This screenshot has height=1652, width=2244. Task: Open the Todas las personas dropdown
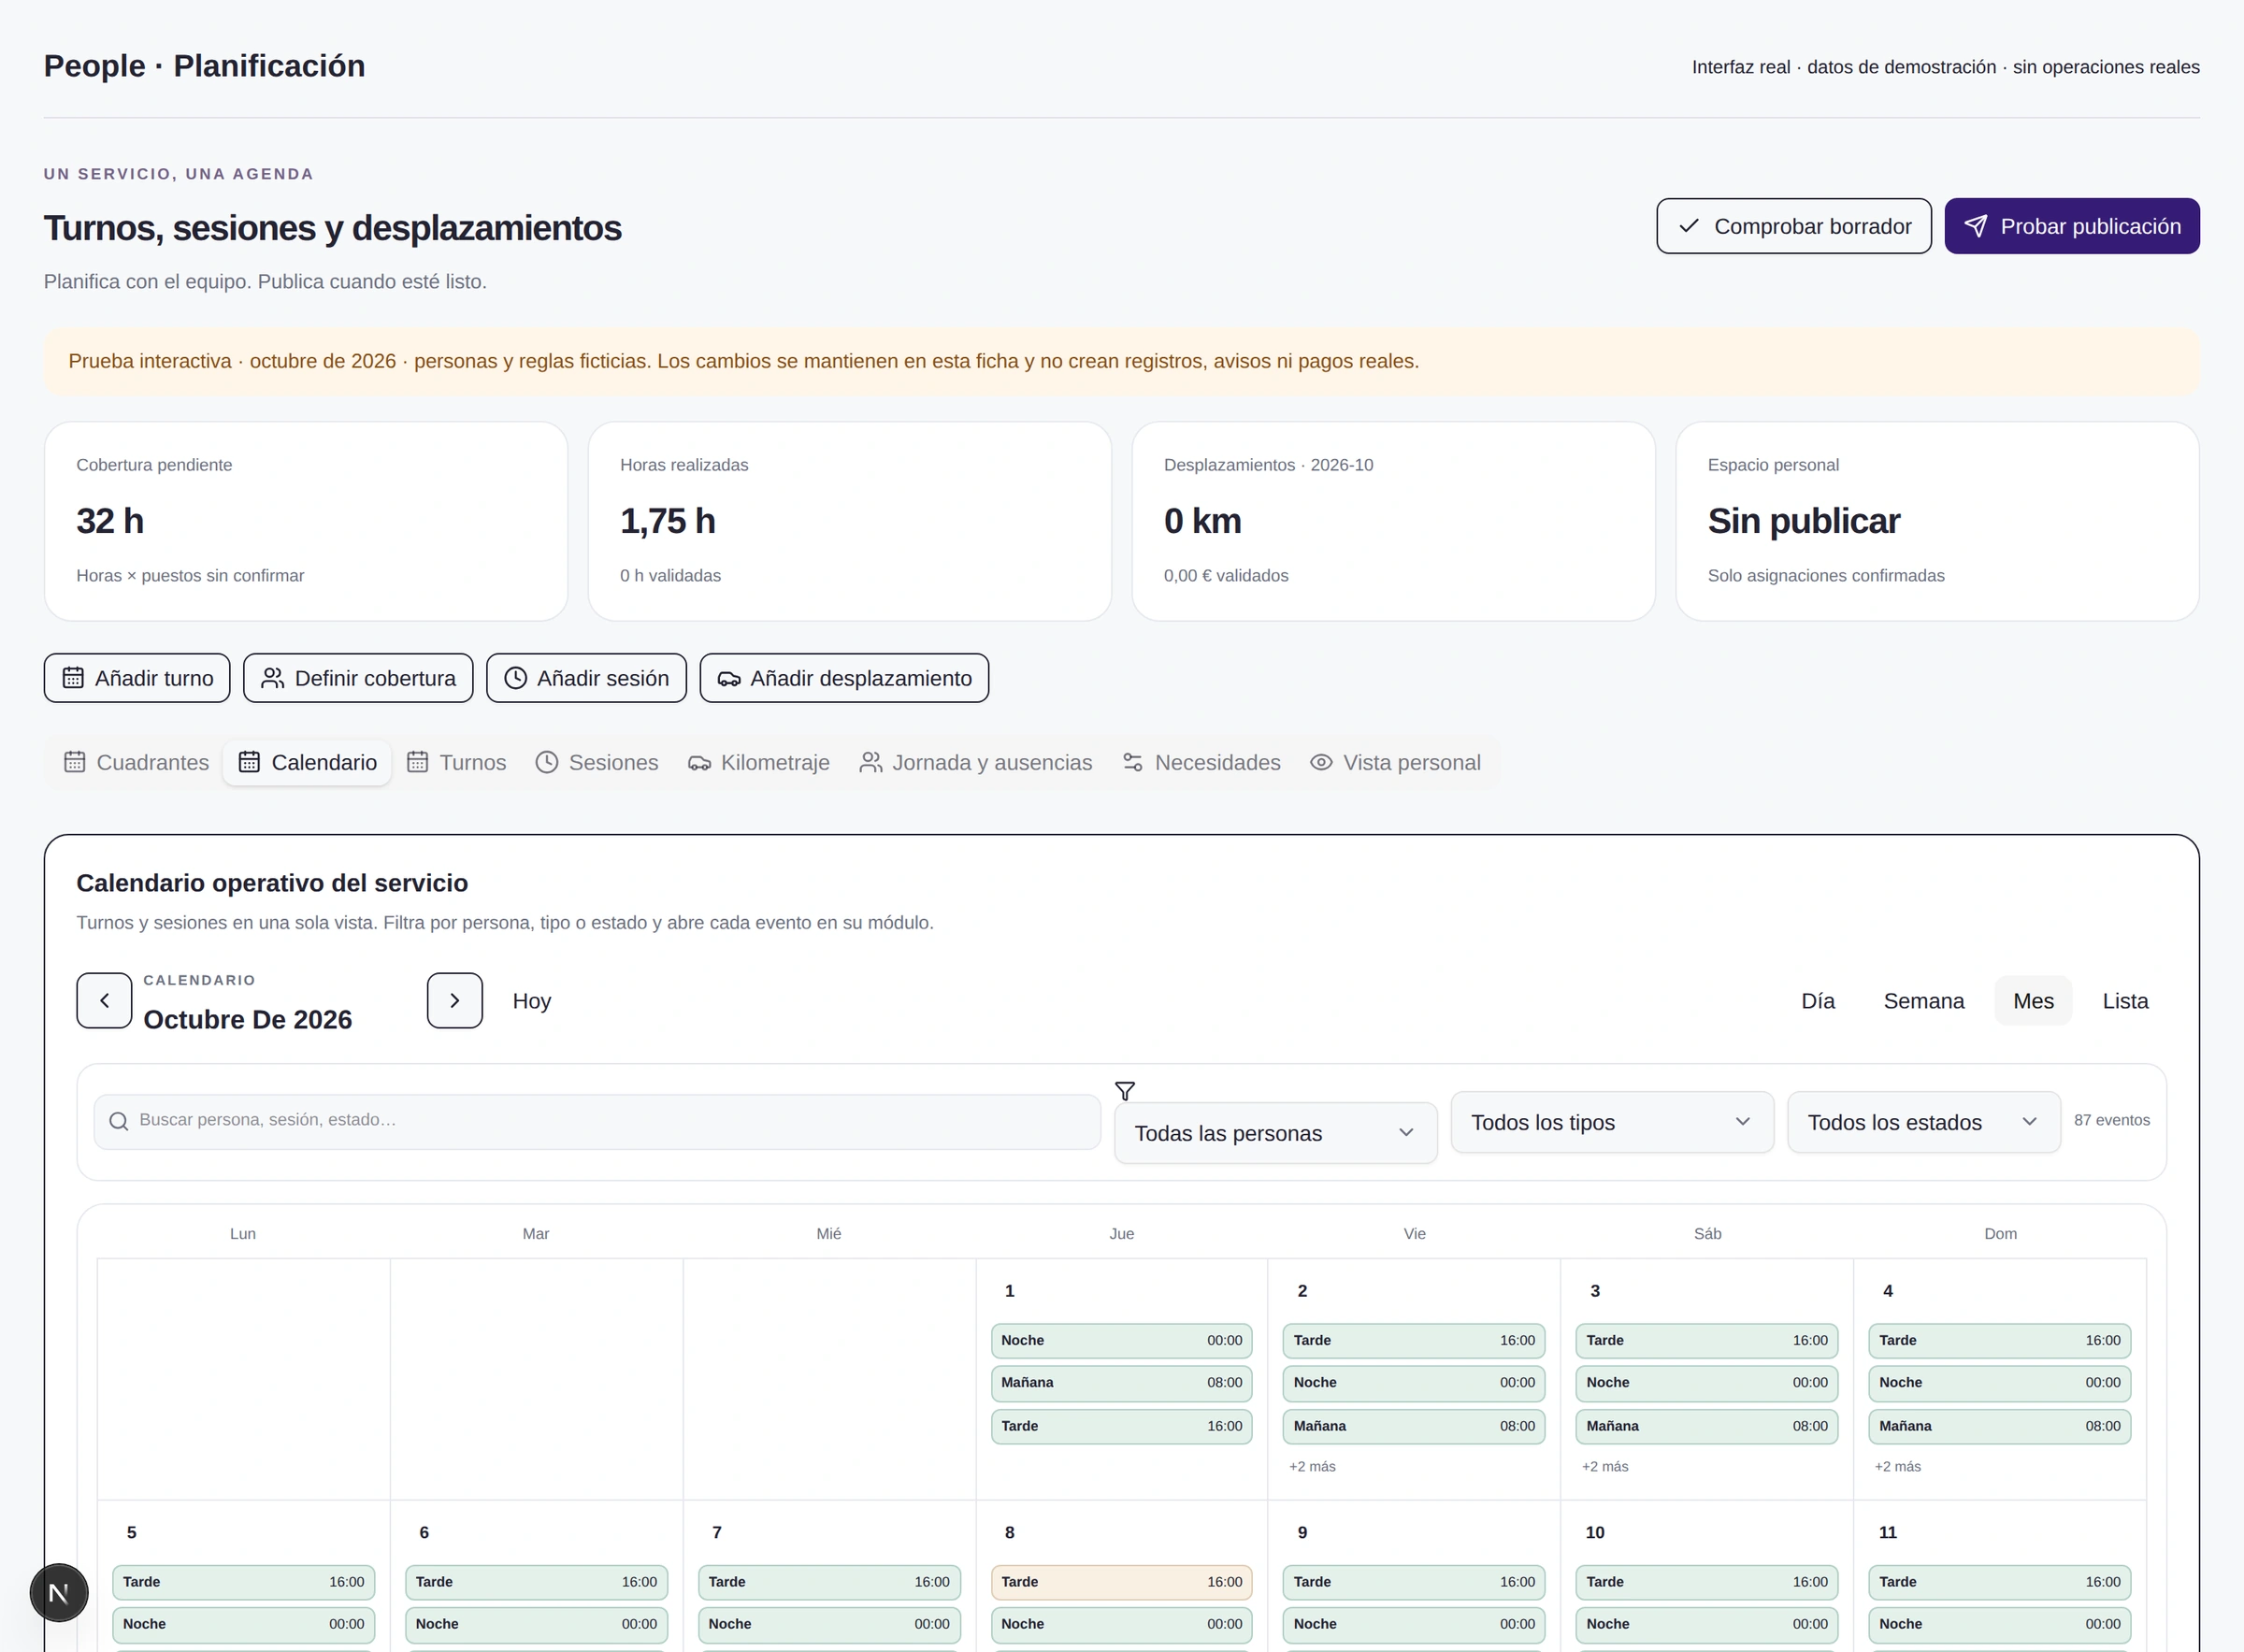tap(1275, 1133)
